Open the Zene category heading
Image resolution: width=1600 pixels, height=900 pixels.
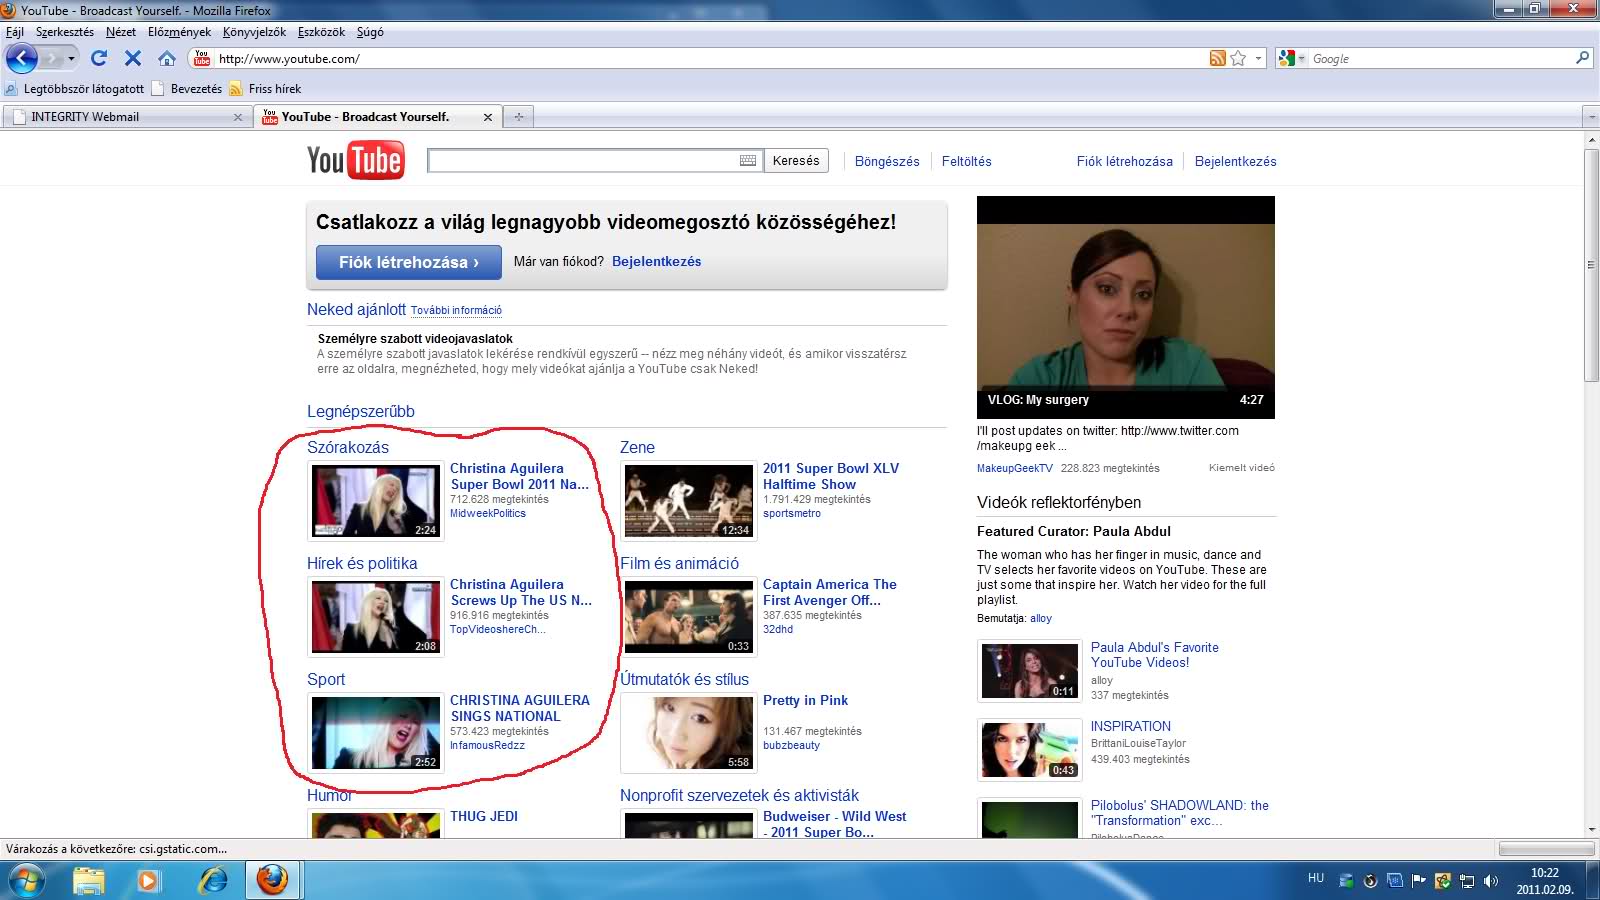tap(637, 447)
